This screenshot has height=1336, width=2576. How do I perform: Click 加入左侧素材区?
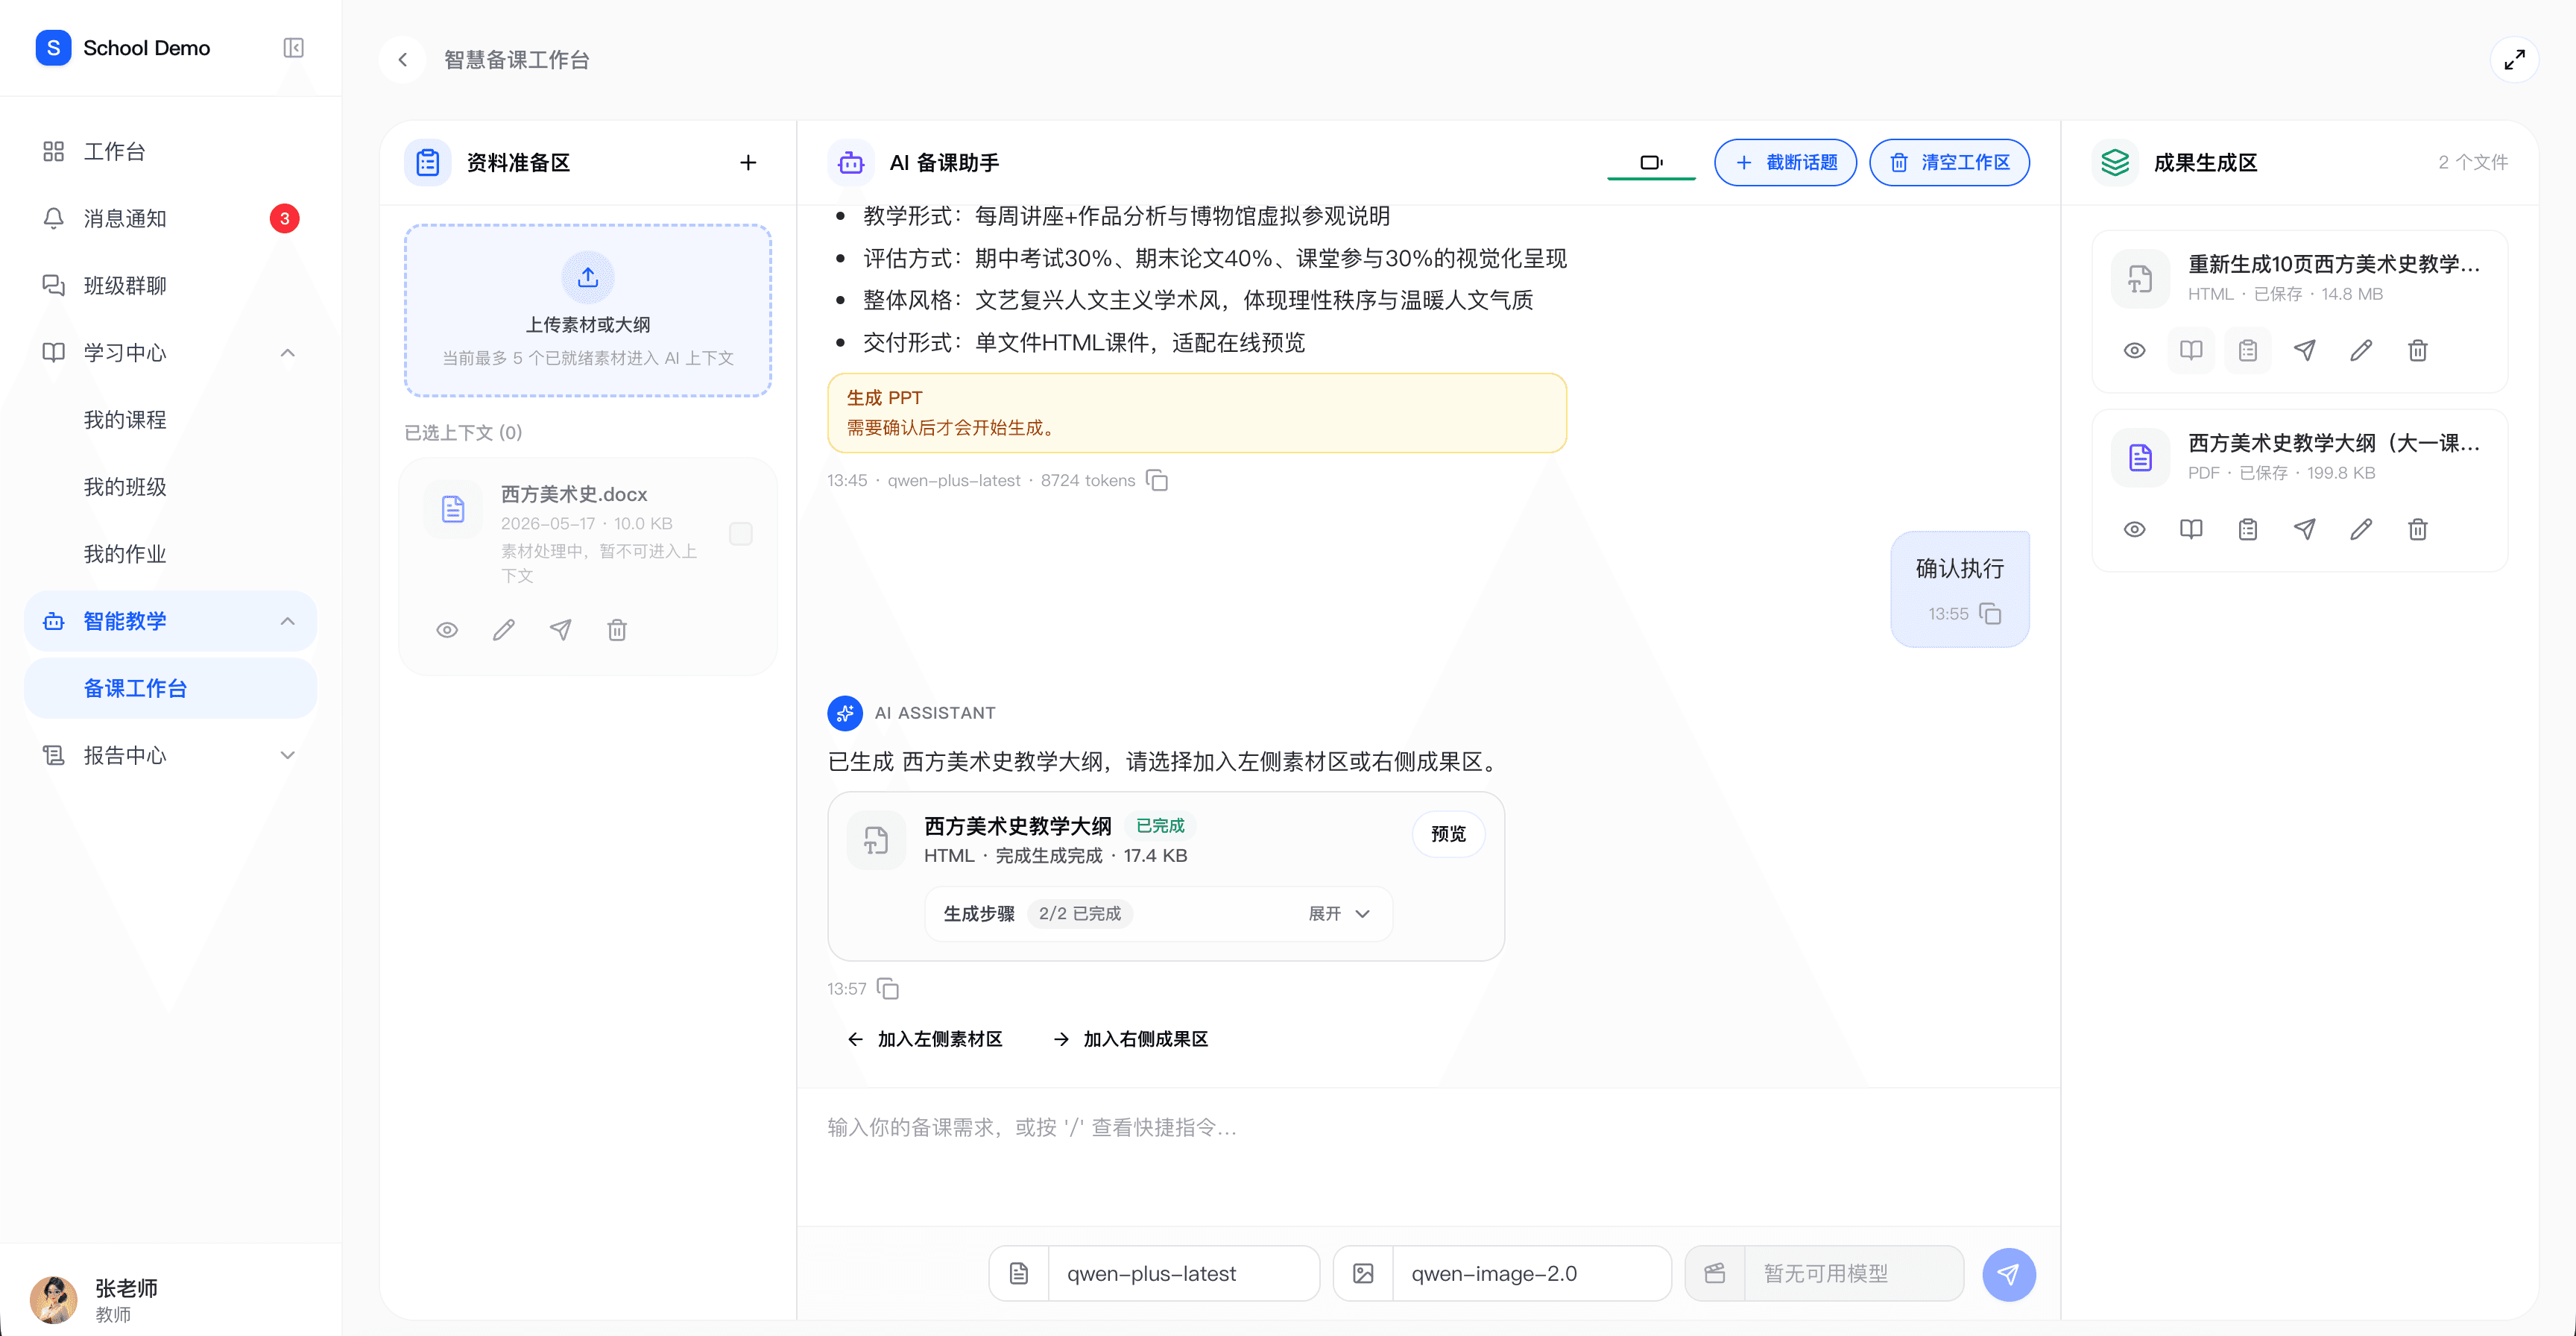[x=925, y=1039]
